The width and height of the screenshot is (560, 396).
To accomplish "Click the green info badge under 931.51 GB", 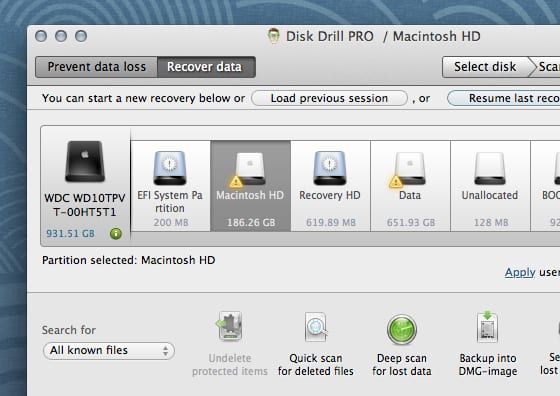I will pyautogui.click(x=116, y=234).
